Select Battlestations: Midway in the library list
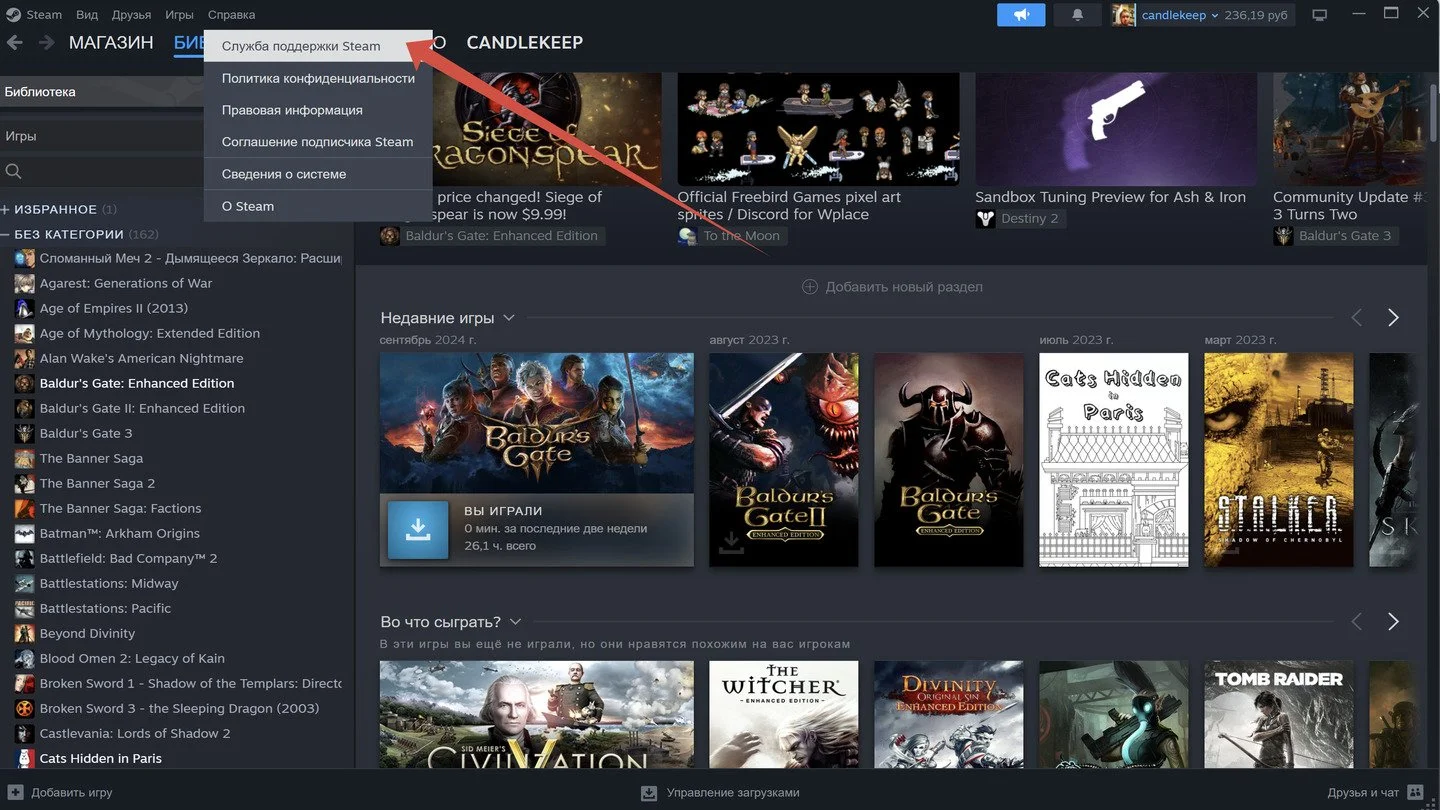This screenshot has width=1440, height=810. (109, 583)
